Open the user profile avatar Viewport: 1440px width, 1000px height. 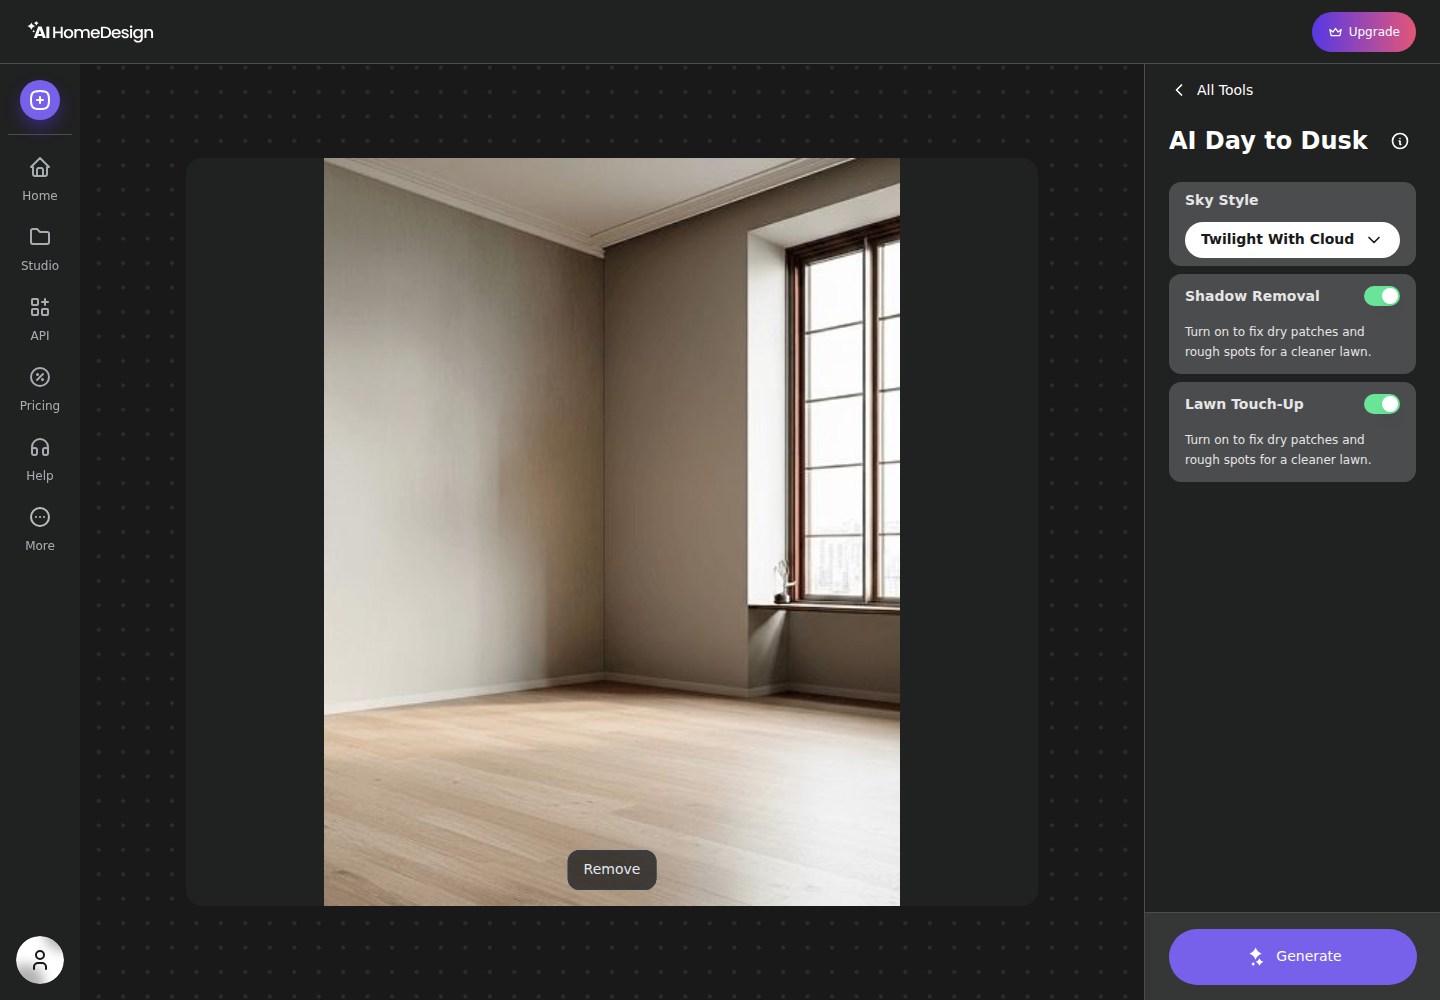40,960
